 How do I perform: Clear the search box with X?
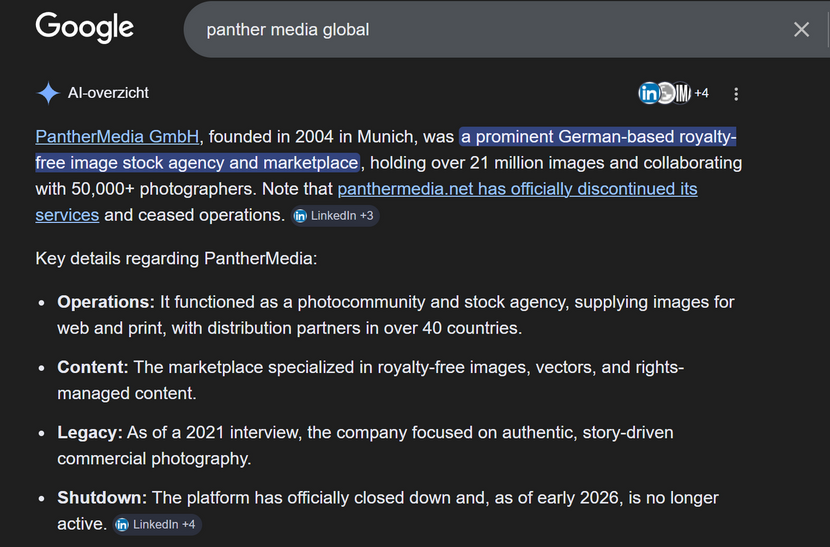[x=801, y=29]
